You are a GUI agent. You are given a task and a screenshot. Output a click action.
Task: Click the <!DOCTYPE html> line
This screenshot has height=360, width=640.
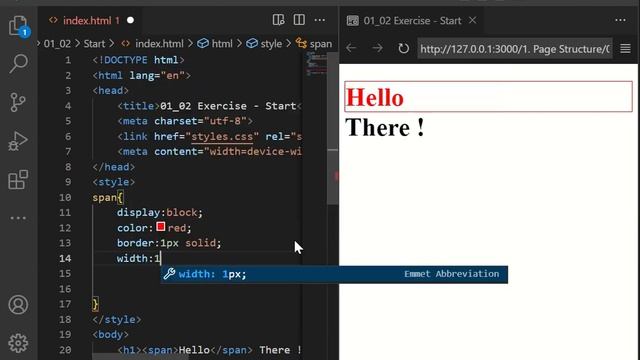[x=138, y=60]
